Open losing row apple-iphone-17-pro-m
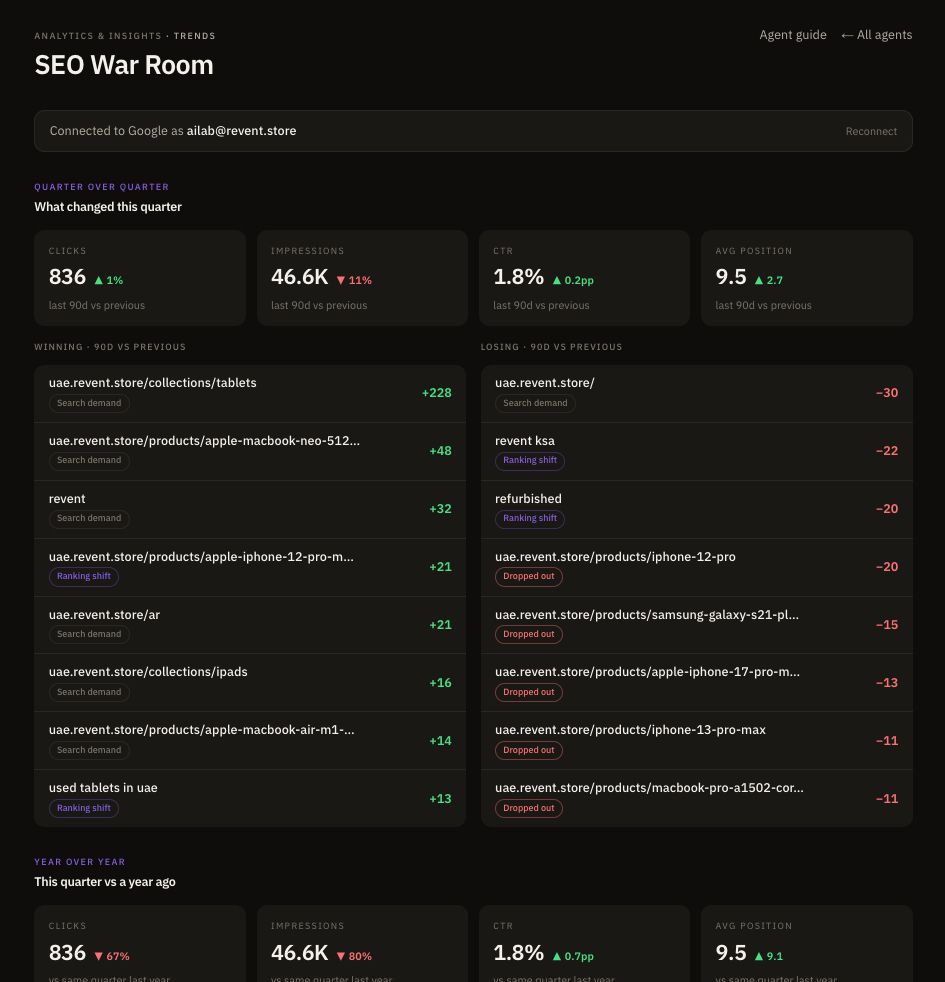Image resolution: width=945 pixels, height=982 pixels. point(696,683)
